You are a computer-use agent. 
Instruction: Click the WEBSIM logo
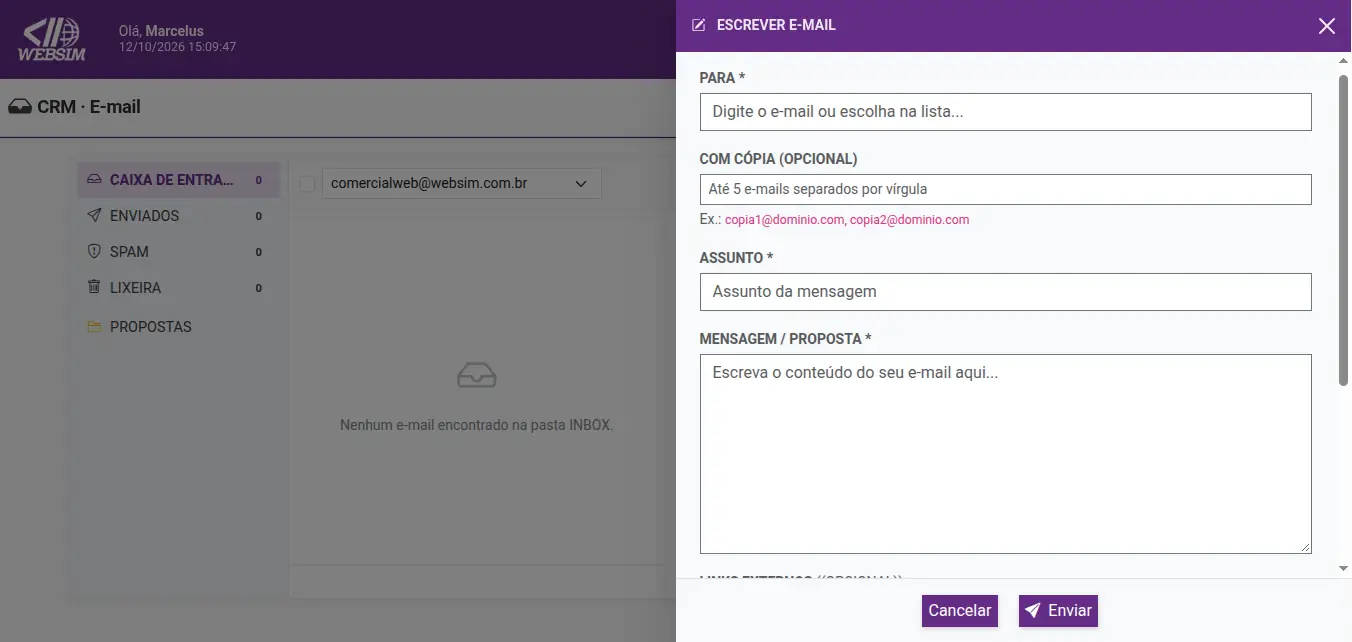(x=53, y=40)
